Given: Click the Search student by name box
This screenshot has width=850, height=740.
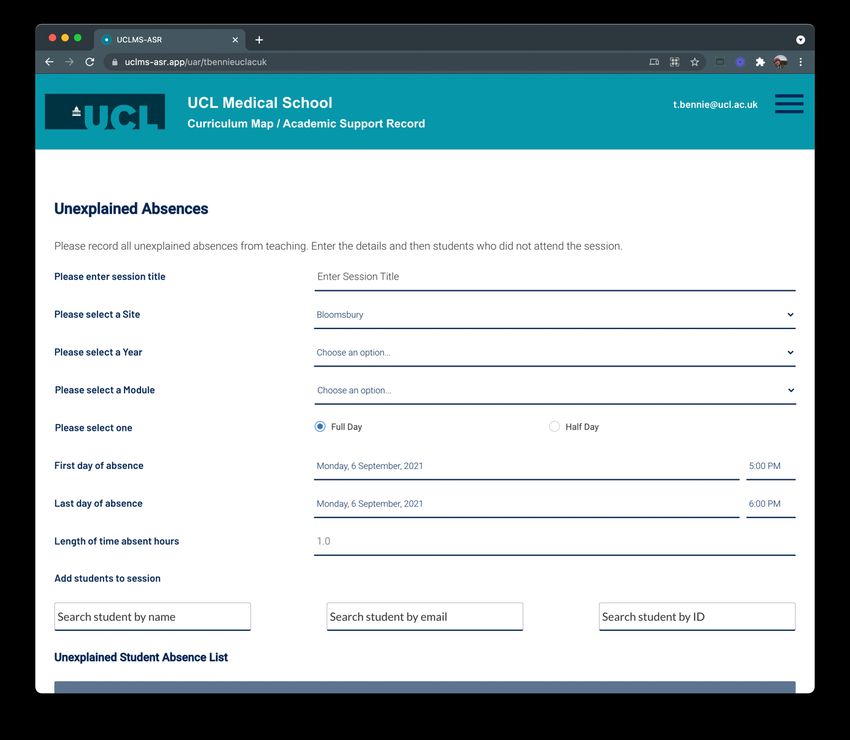Looking at the screenshot, I should [152, 616].
